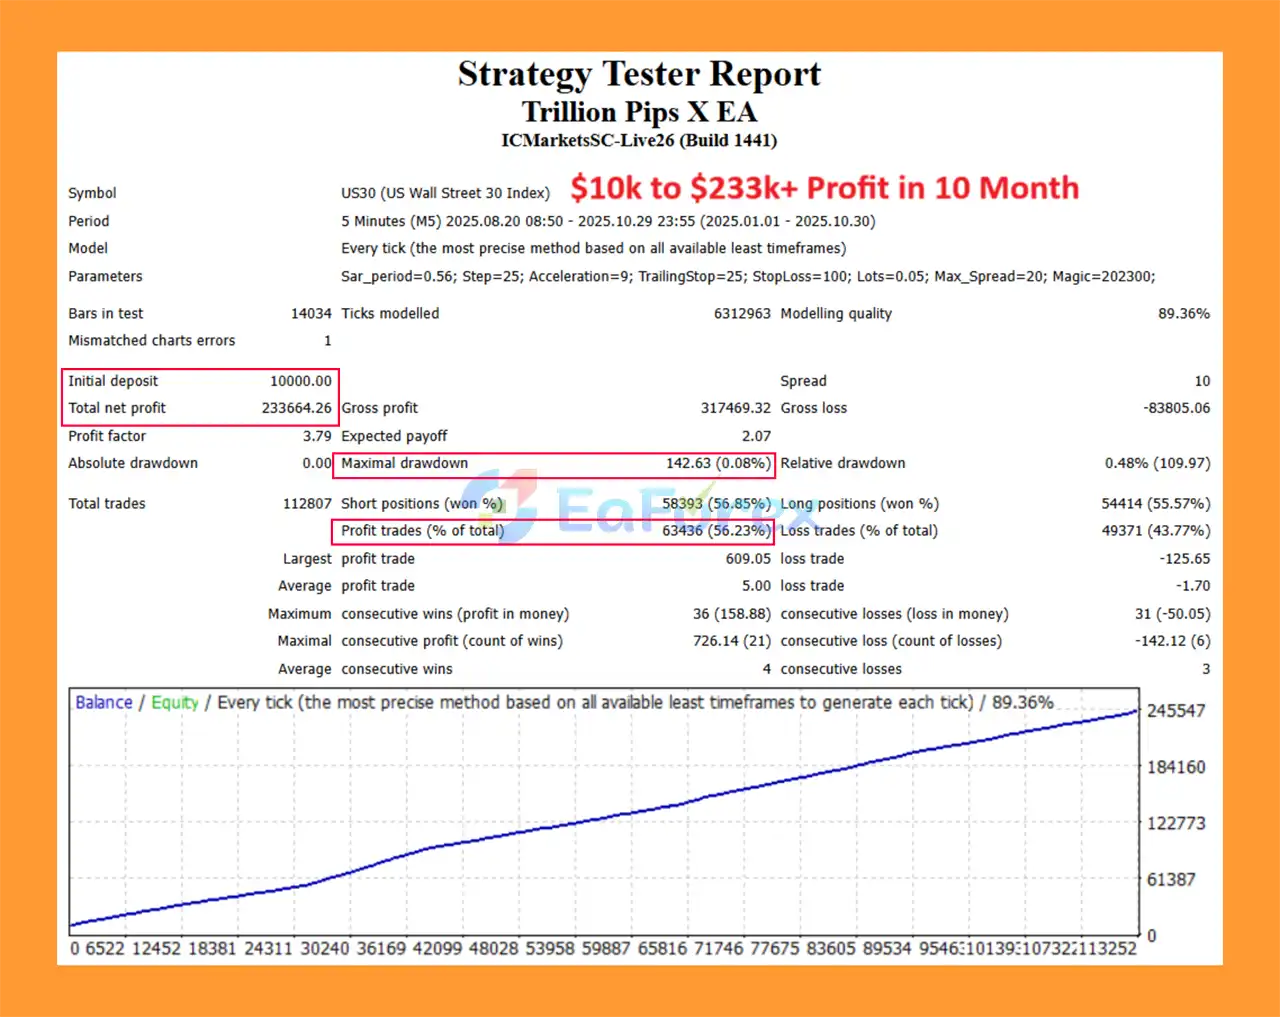Screen dimensions: 1280x1017
Task: Click the red profit headline text
Action: (825, 188)
